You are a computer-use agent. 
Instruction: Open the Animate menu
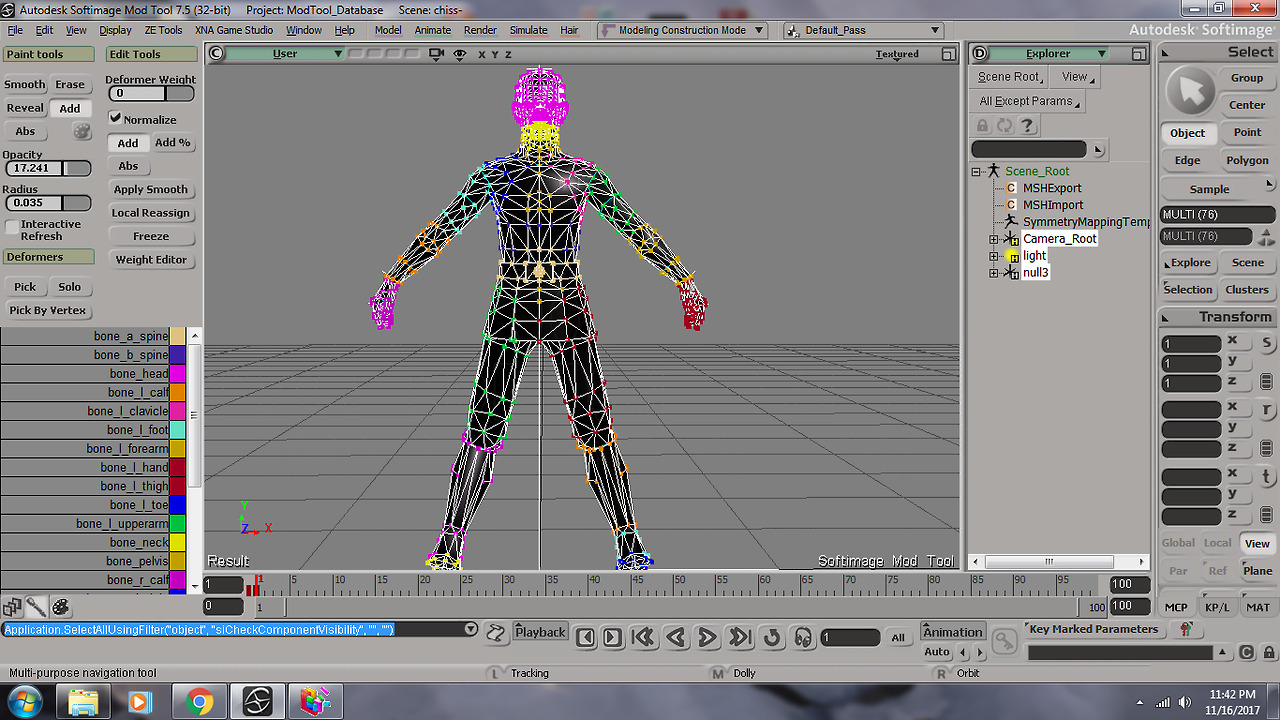[433, 30]
